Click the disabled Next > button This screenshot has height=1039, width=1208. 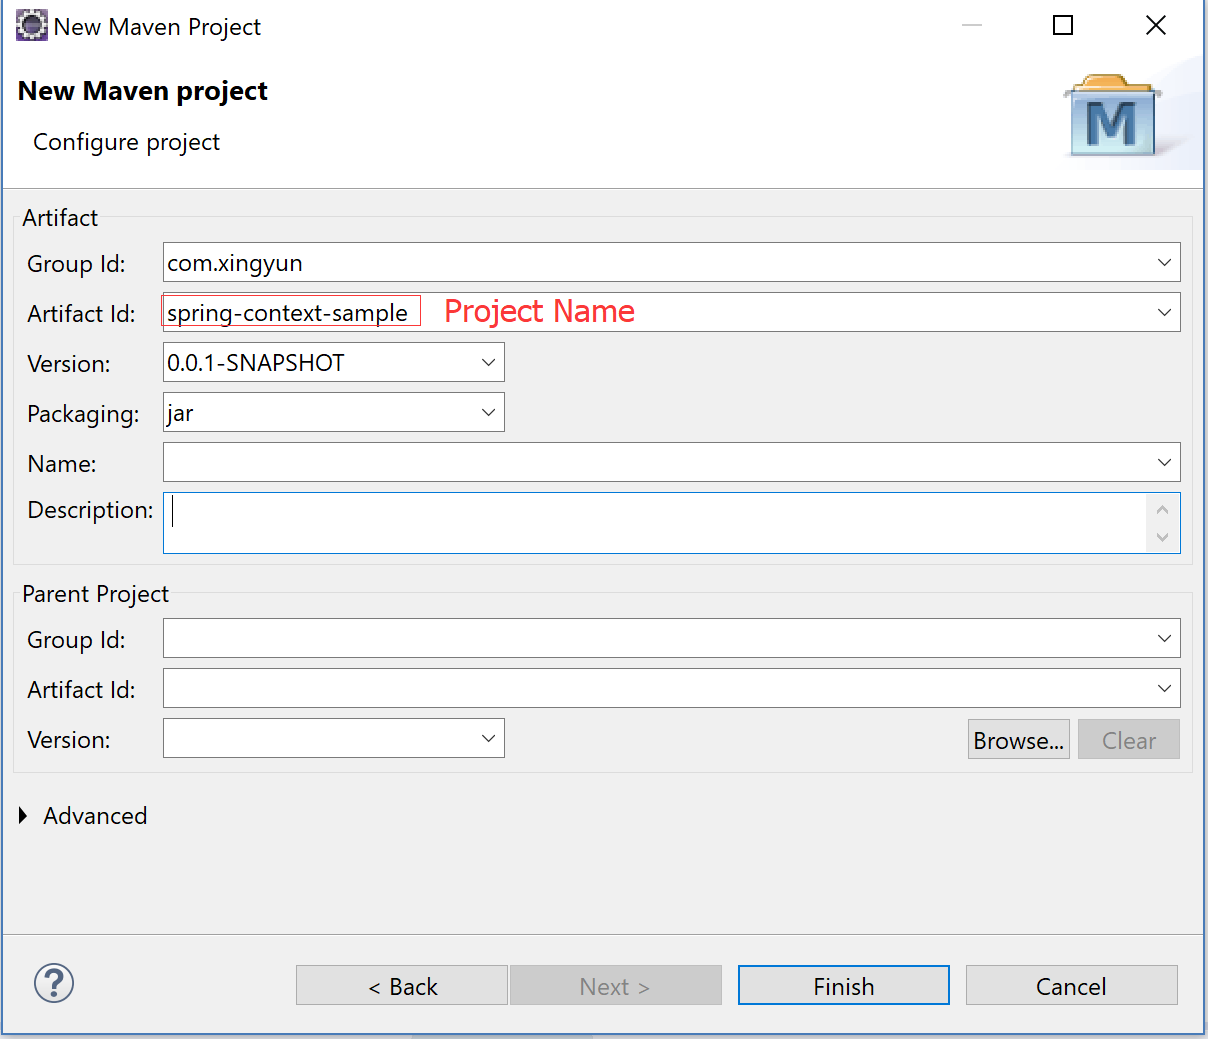pyautogui.click(x=616, y=986)
